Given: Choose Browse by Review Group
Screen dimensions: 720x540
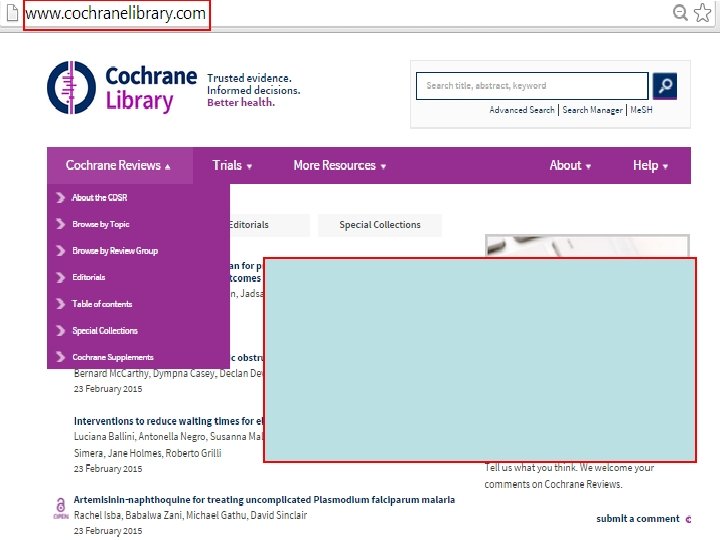Looking at the screenshot, I should coord(115,251).
